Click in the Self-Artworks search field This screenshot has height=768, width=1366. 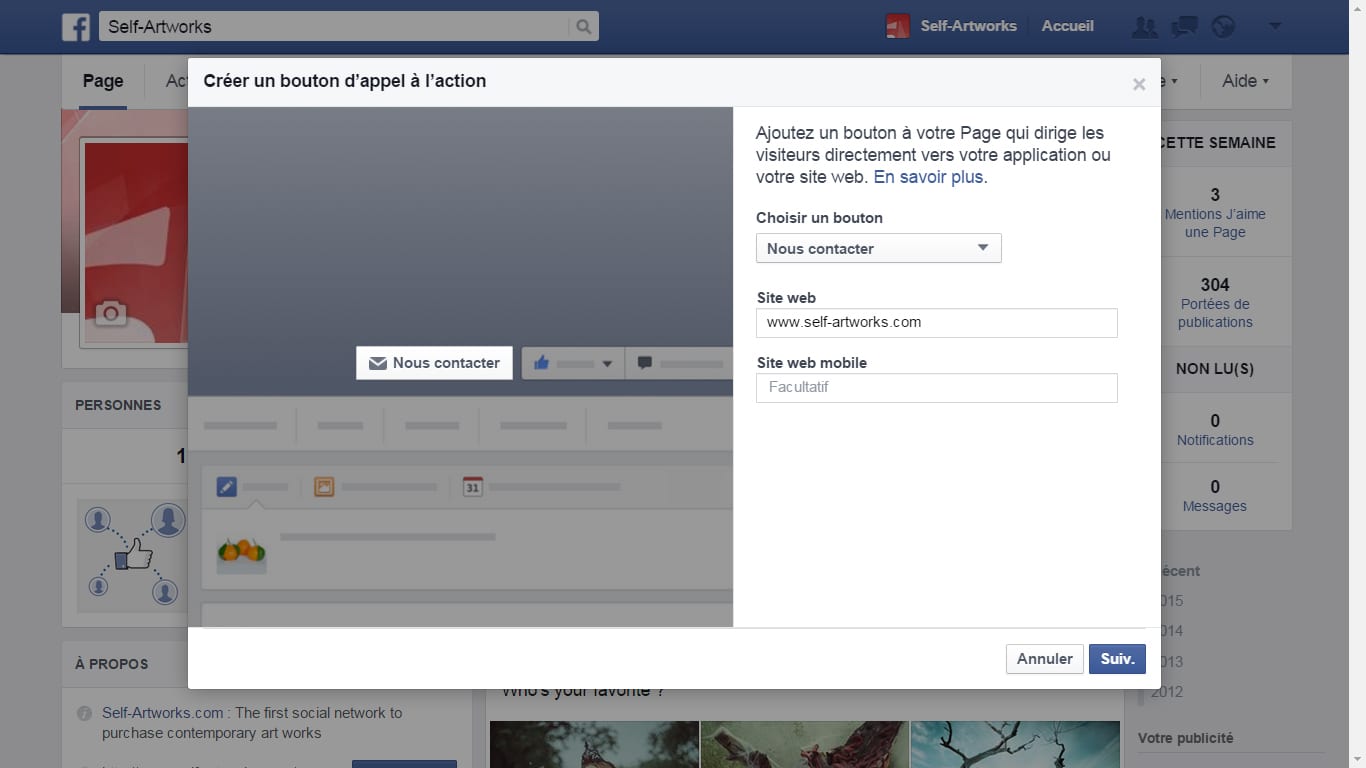coord(334,27)
